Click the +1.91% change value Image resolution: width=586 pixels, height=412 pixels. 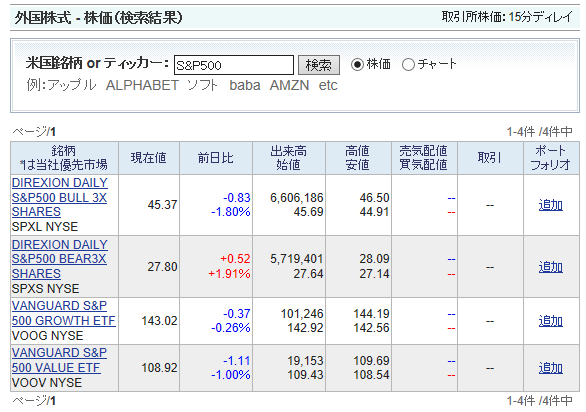pos(229,274)
